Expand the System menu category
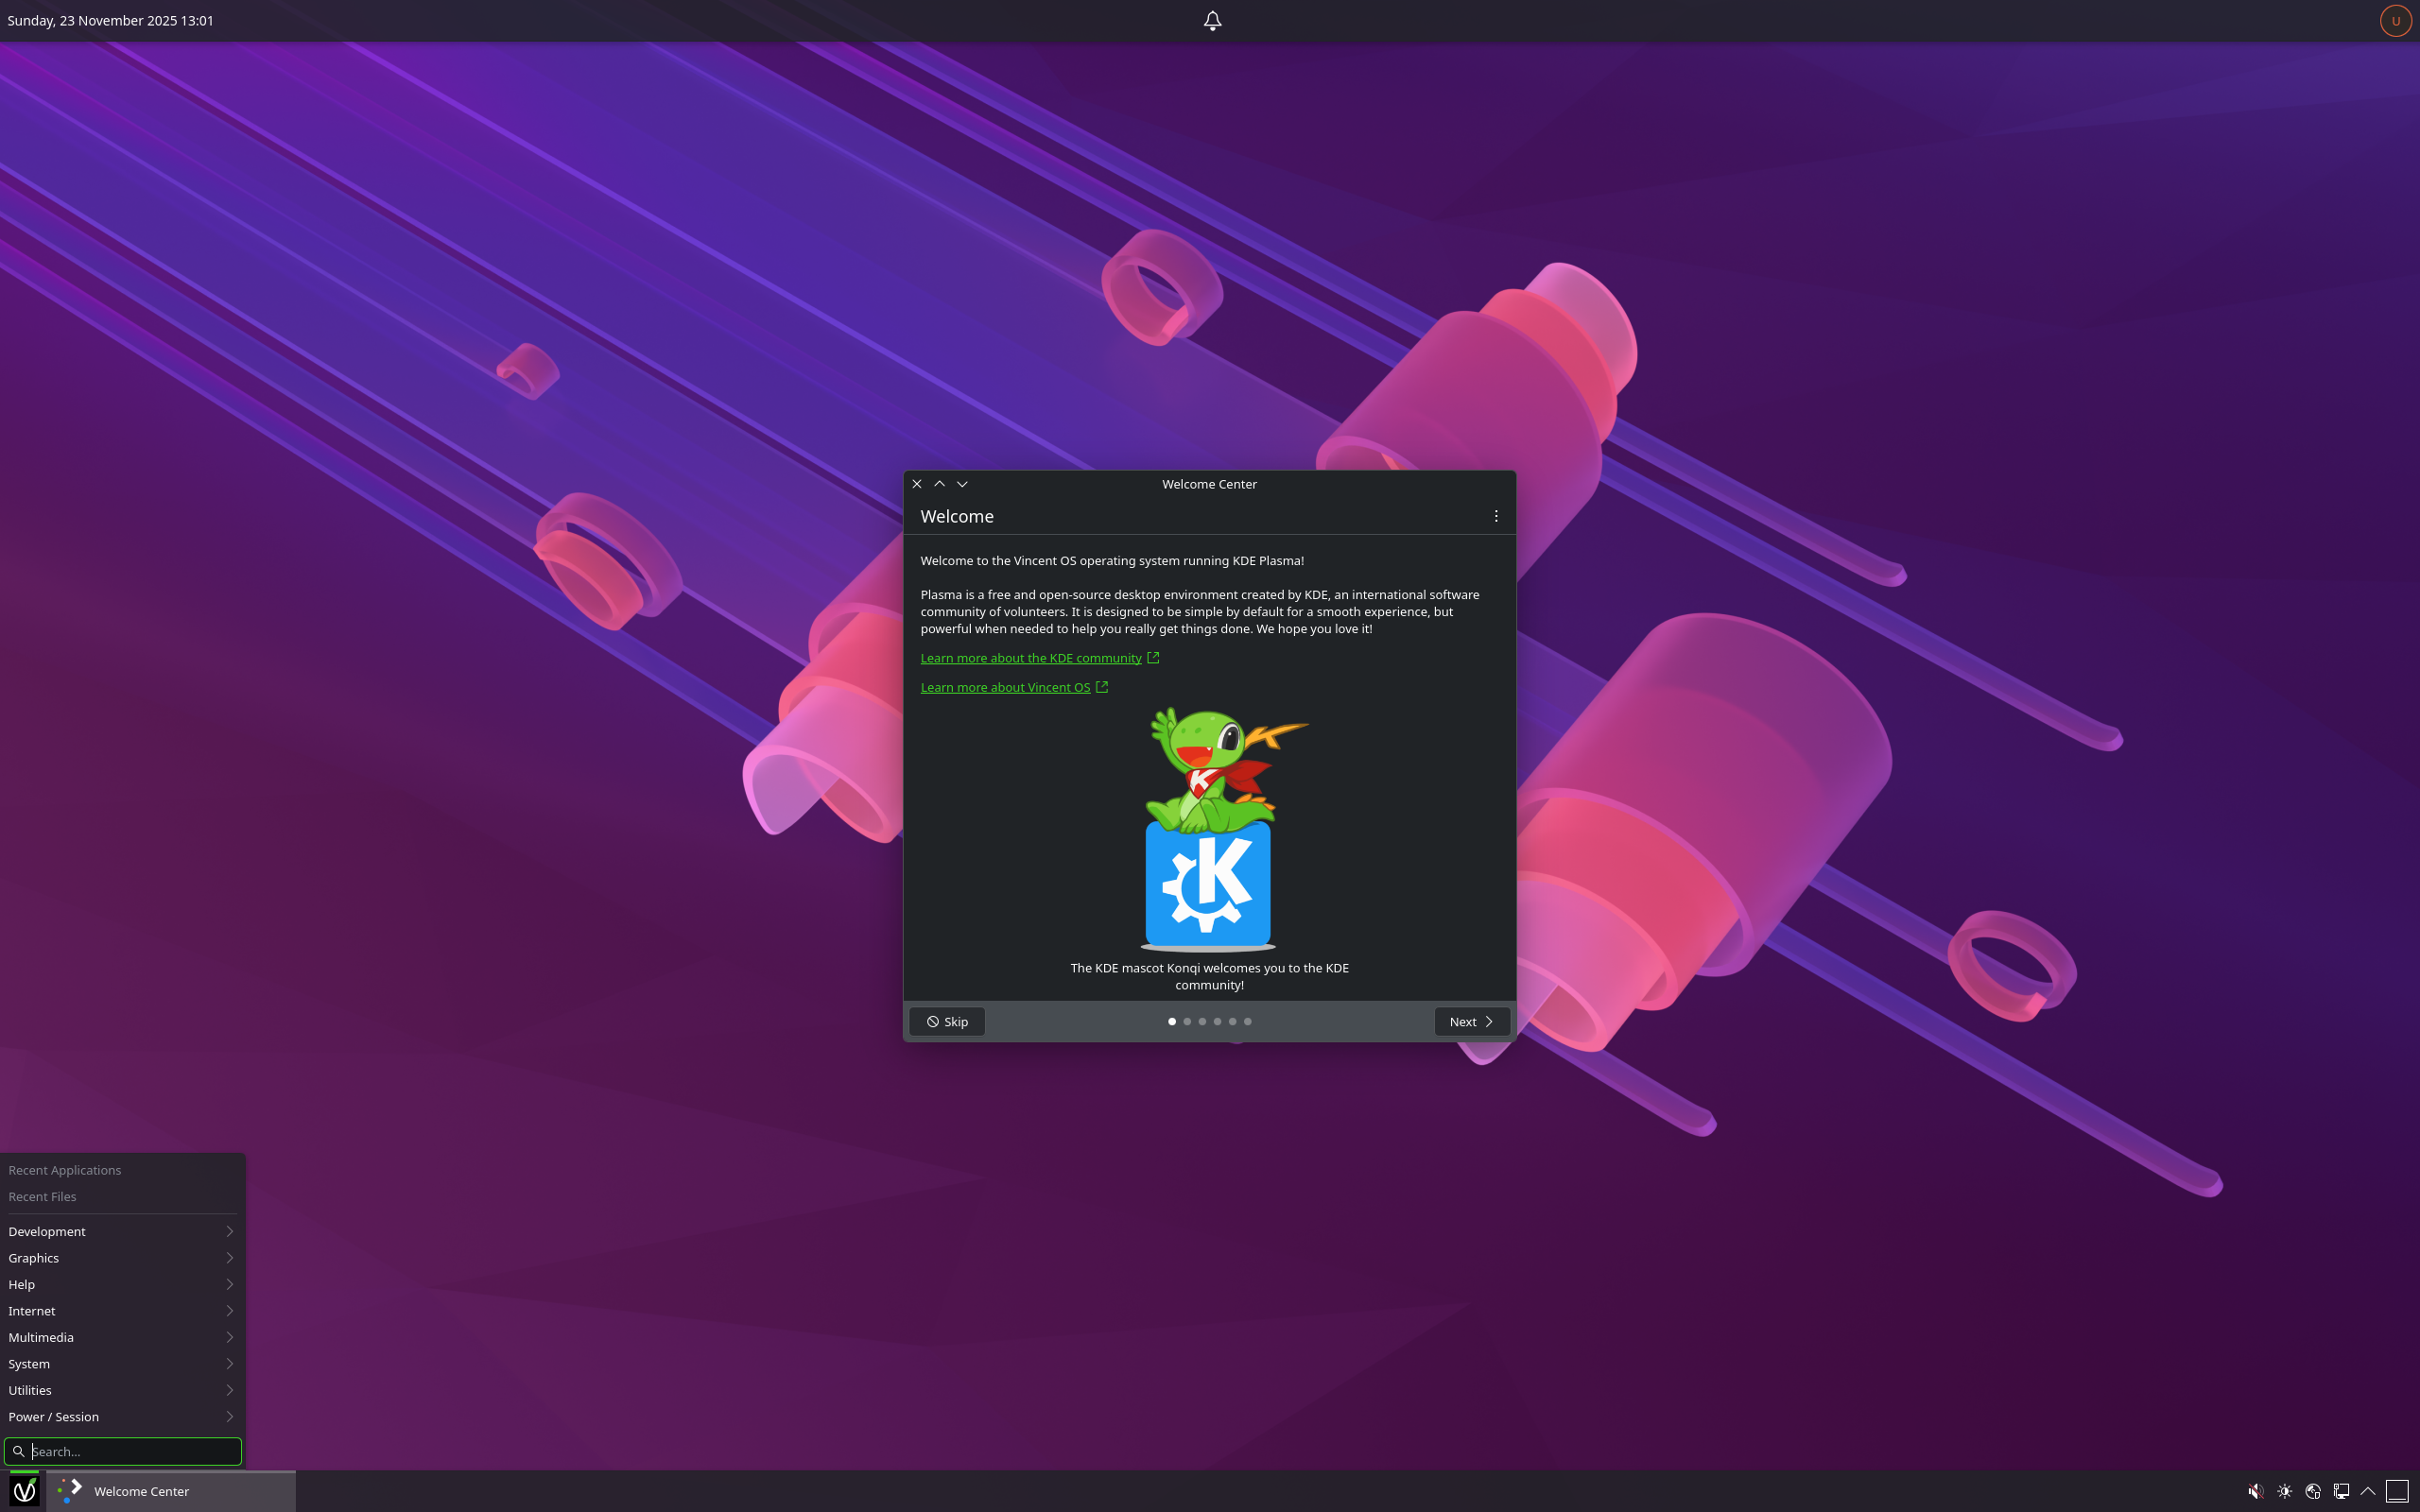 (x=122, y=1364)
